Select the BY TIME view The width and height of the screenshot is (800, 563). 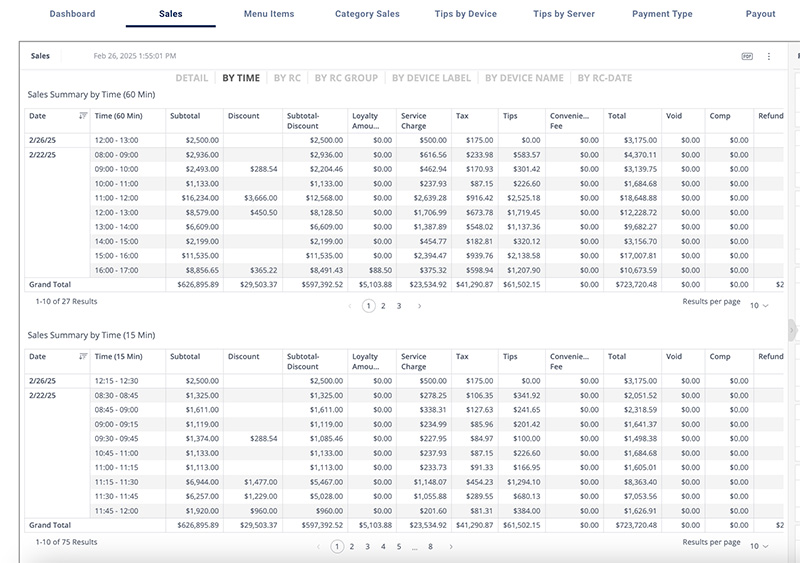click(241, 78)
